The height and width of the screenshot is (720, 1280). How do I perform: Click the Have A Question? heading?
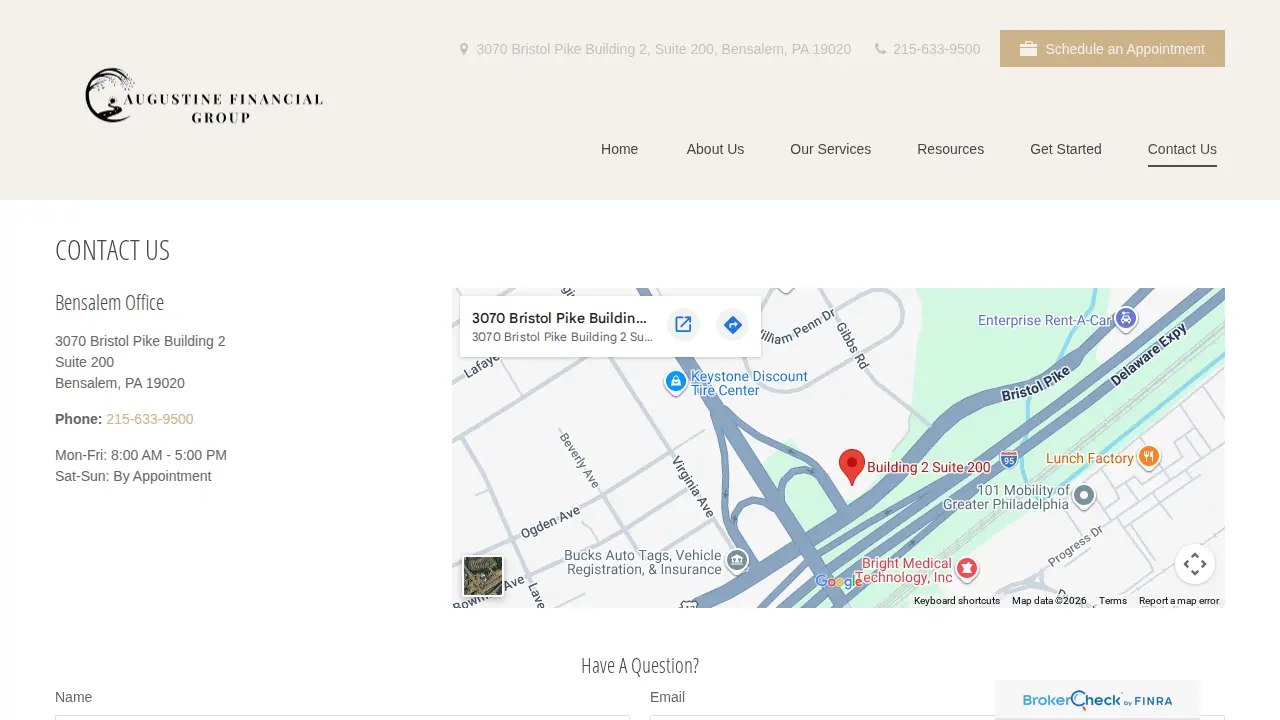640,665
